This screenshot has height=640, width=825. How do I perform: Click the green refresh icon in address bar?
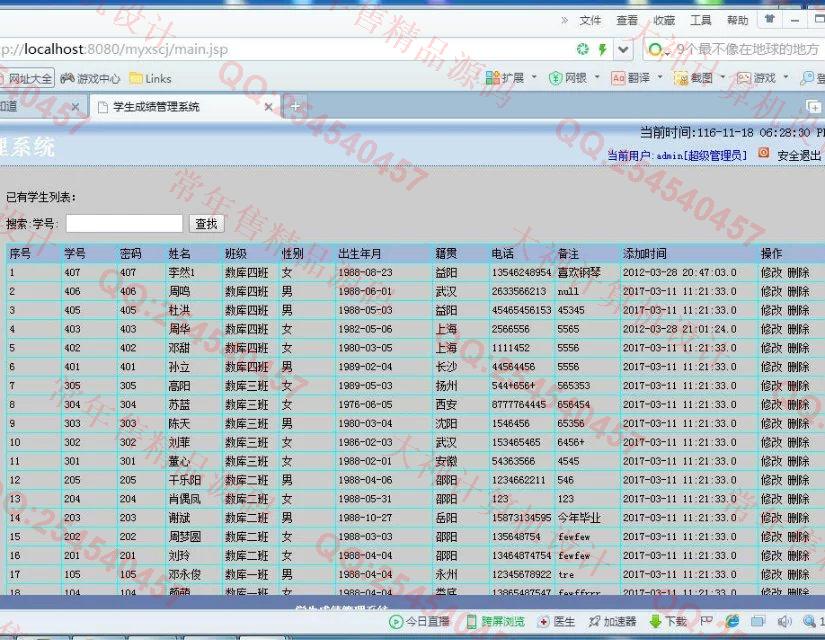[x=582, y=49]
